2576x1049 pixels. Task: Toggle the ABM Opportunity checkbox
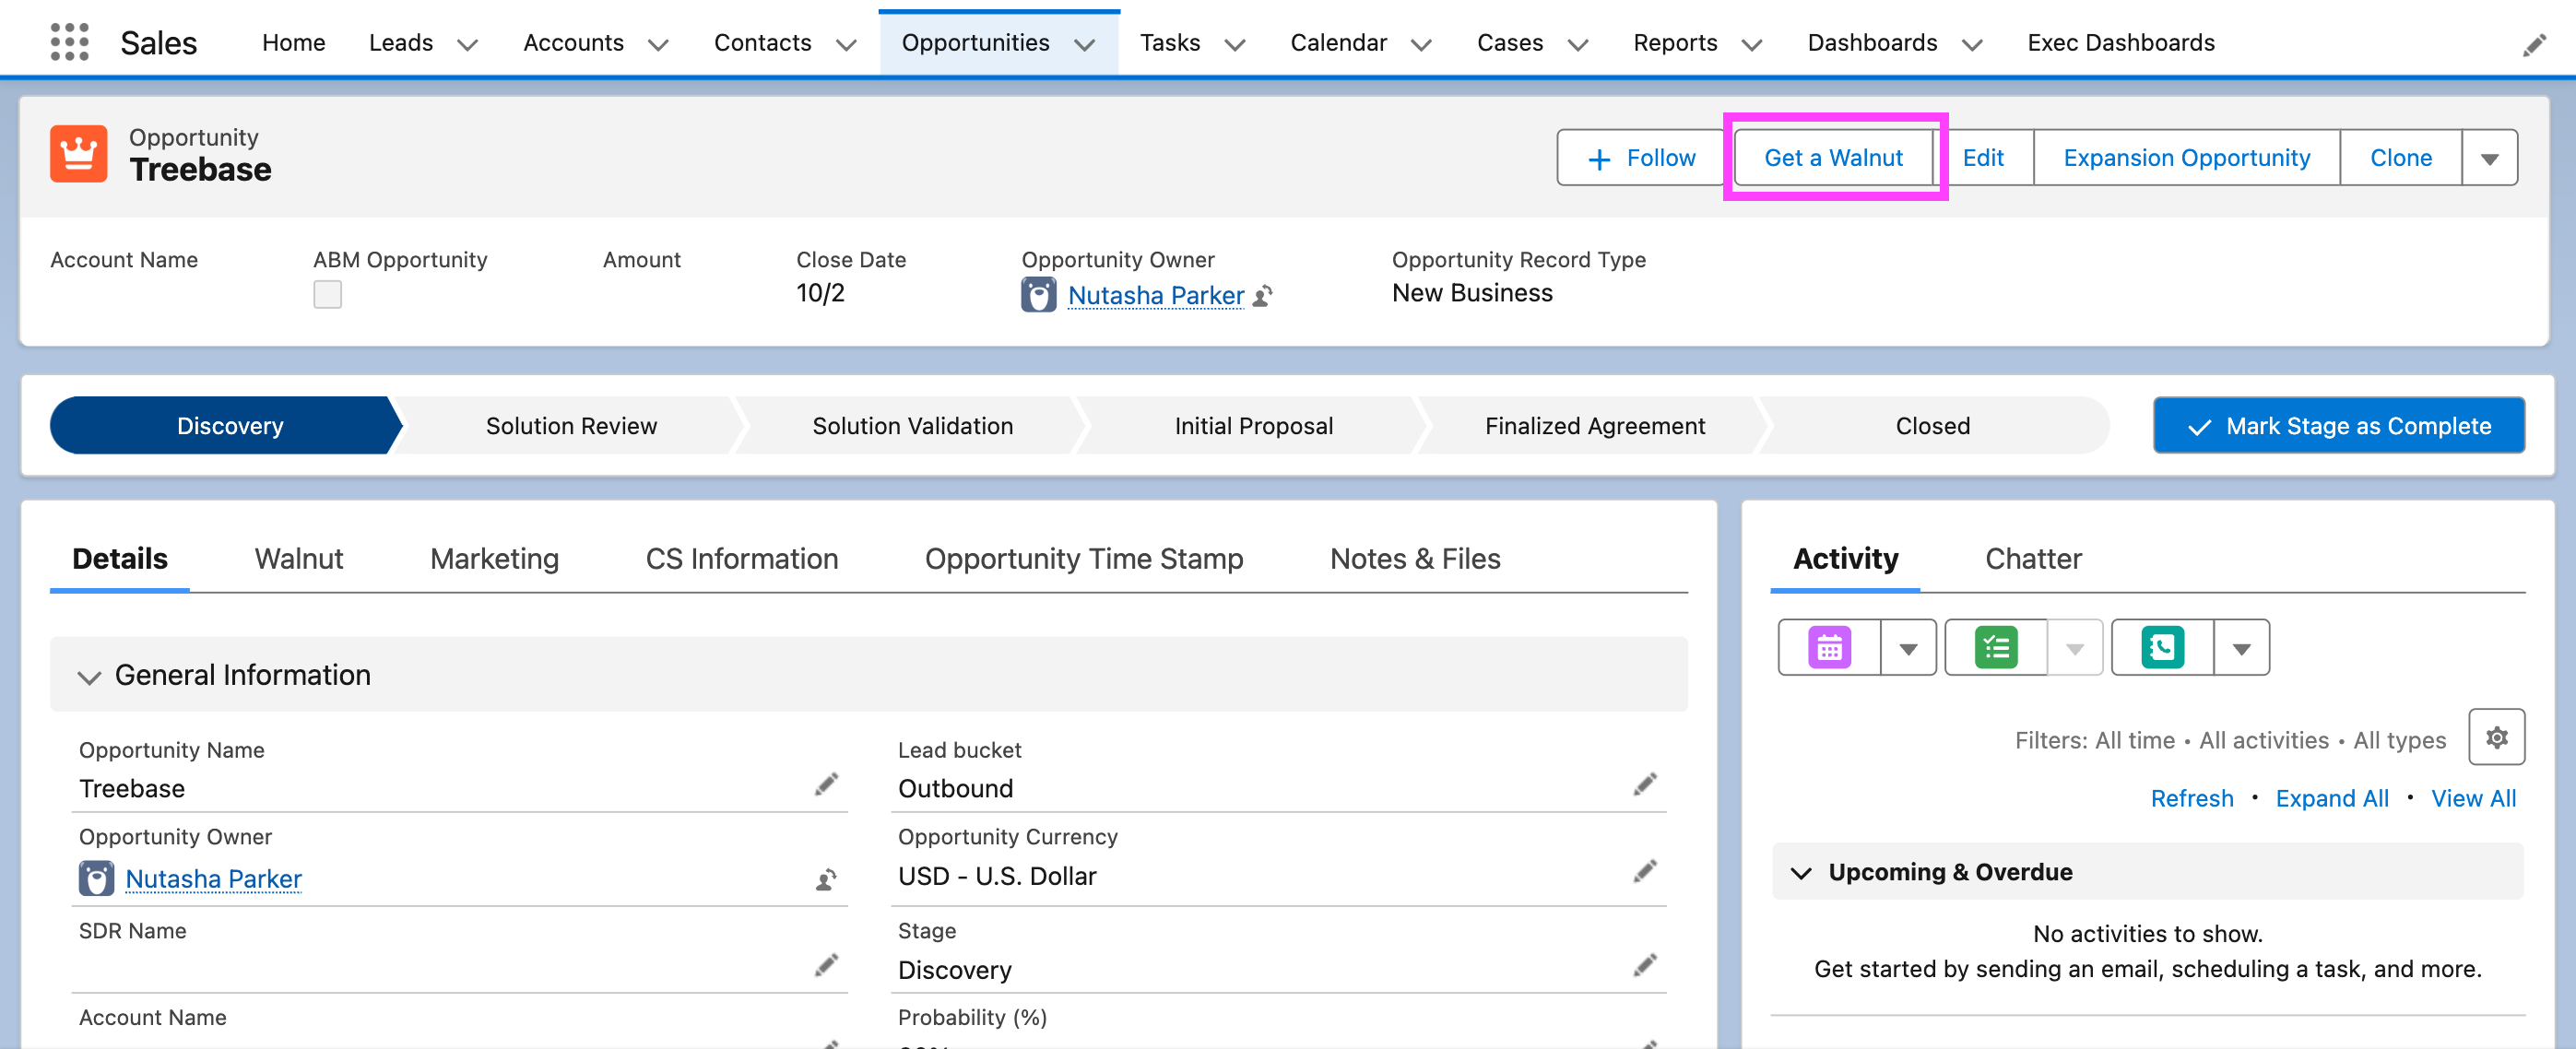point(327,295)
